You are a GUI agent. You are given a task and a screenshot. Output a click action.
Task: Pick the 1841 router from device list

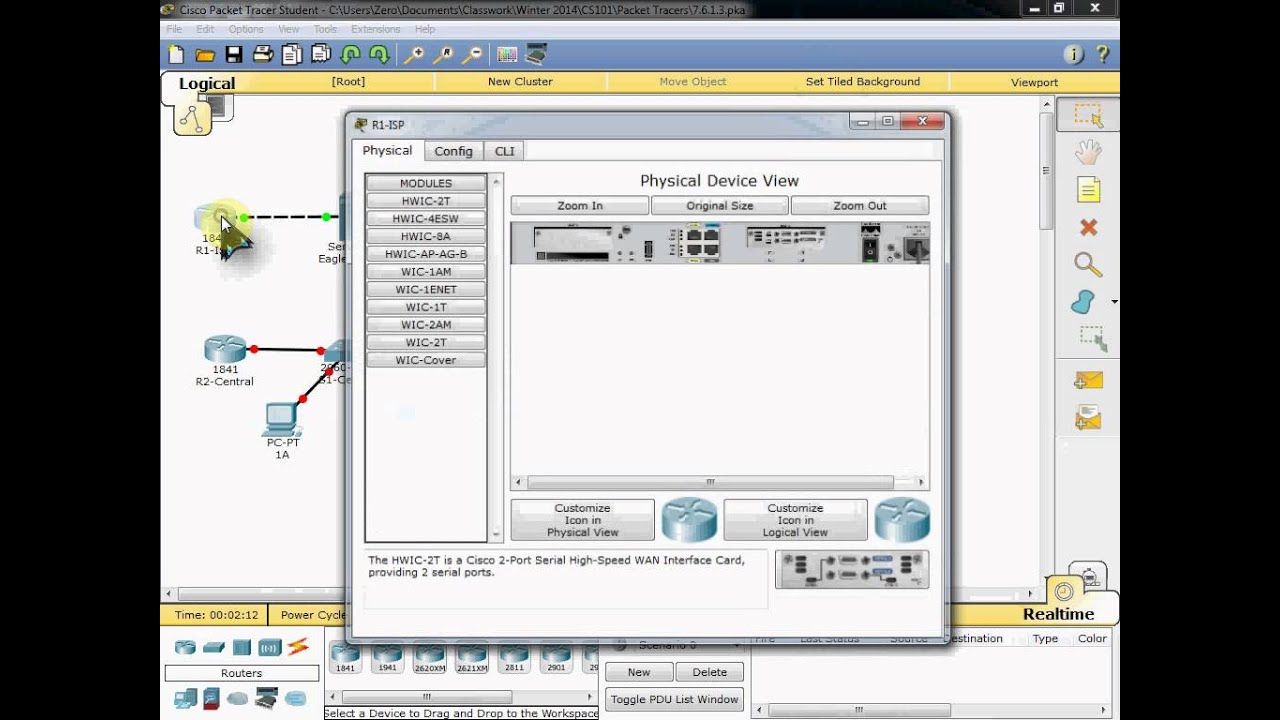pyautogui.click(x=345, y=658)
